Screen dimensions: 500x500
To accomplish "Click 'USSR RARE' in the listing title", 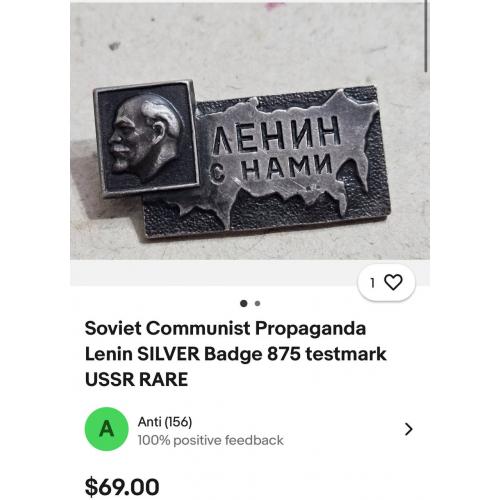I will point(136,379).
